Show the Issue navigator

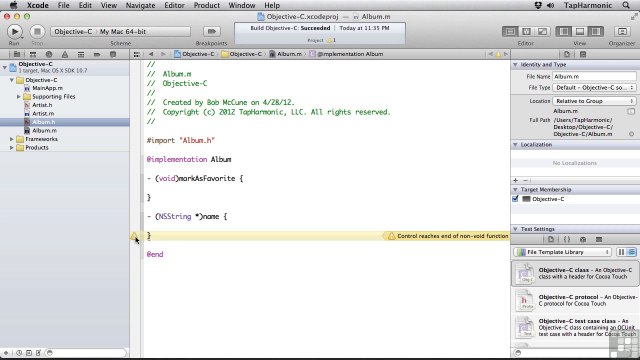point(65,54)
